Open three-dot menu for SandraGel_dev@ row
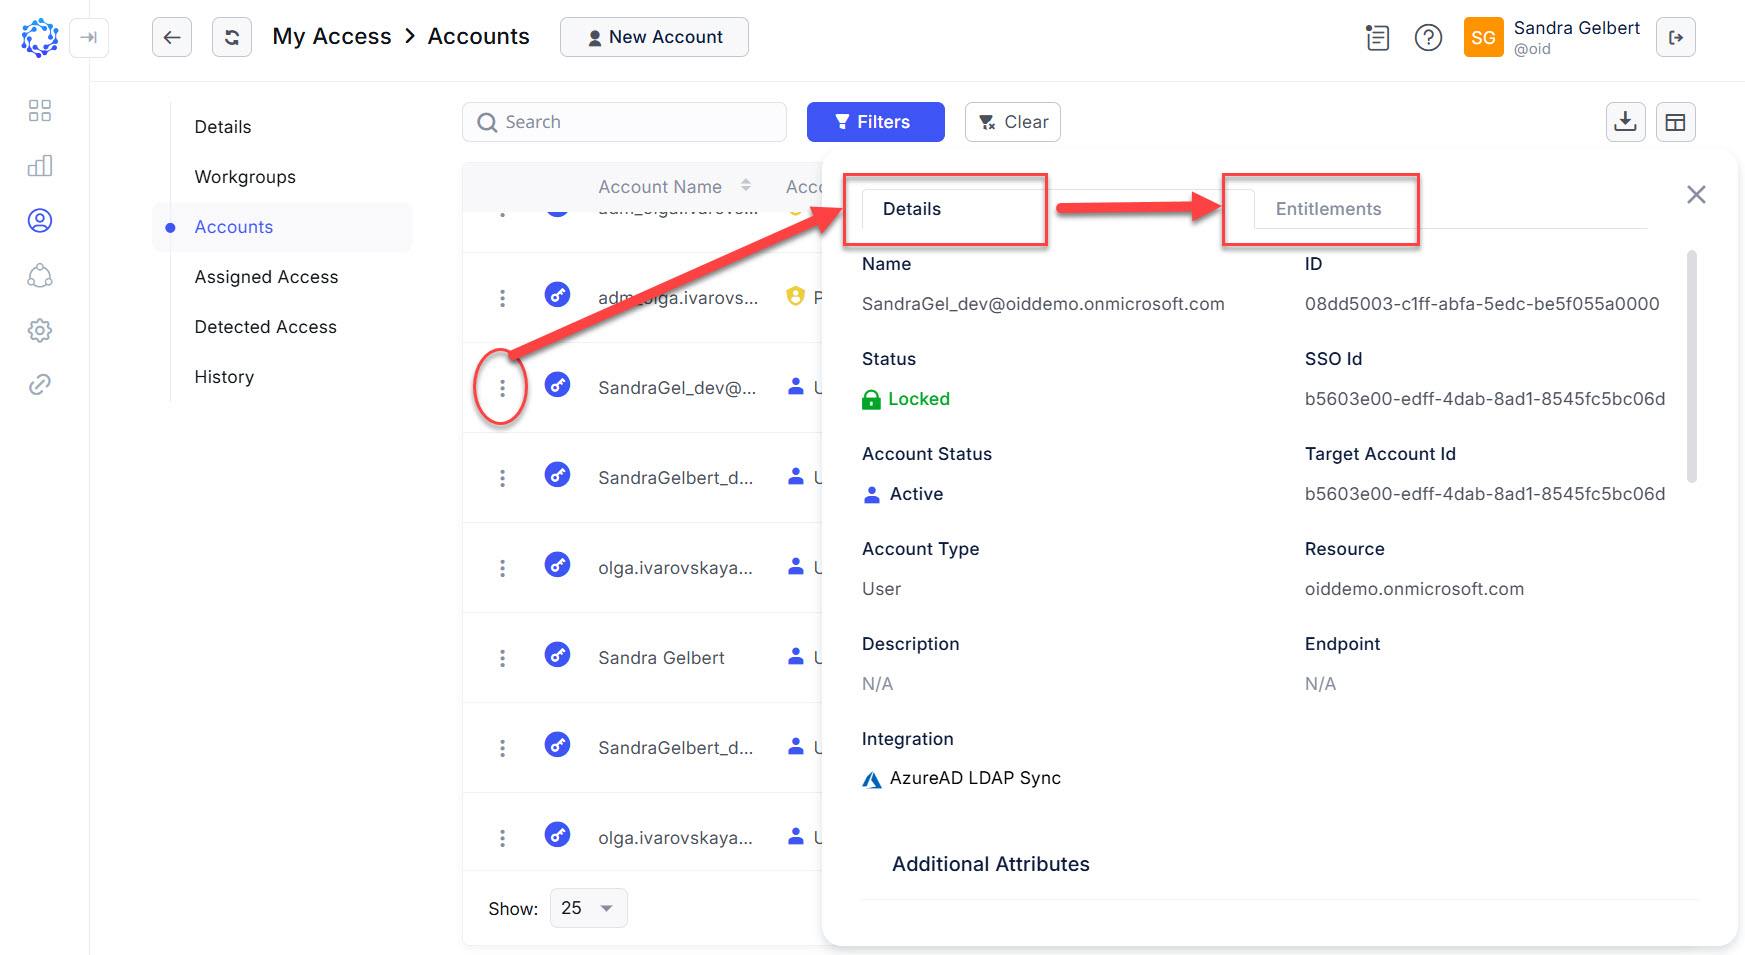This screenshot has width=1745, height=955. (x=502, y=388)
